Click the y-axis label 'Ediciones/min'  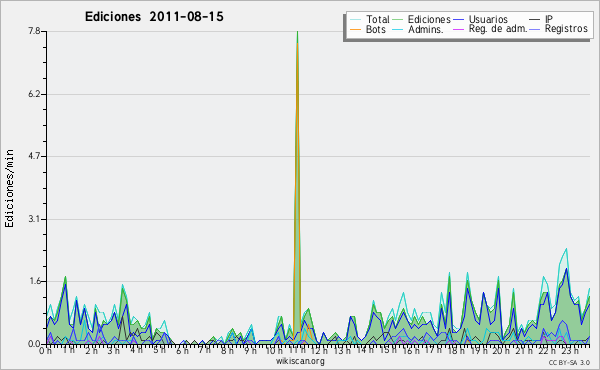(9, 188)
